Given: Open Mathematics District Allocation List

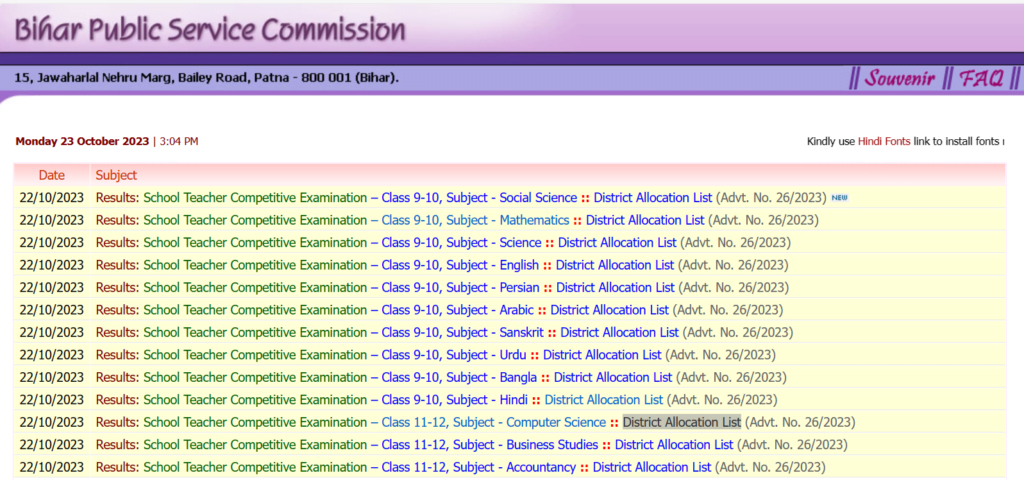Looking at the screenshot, I should tap(645, 220).
